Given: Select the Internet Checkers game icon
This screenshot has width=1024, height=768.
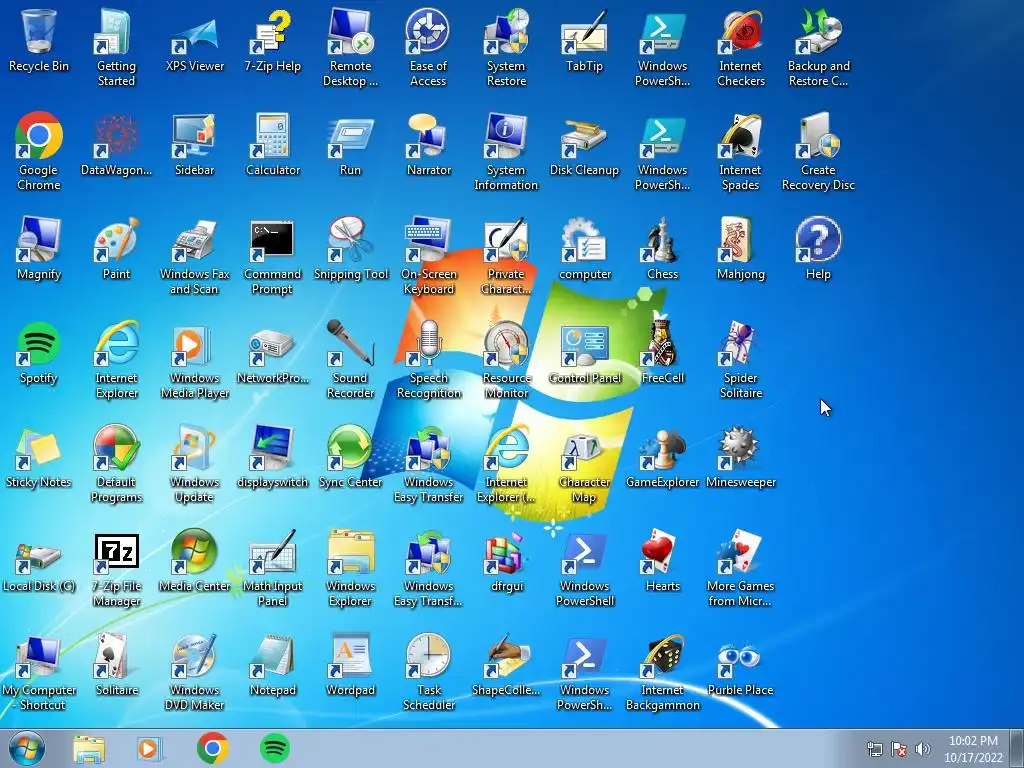Looking at the screenshot, I should (741, 47).
